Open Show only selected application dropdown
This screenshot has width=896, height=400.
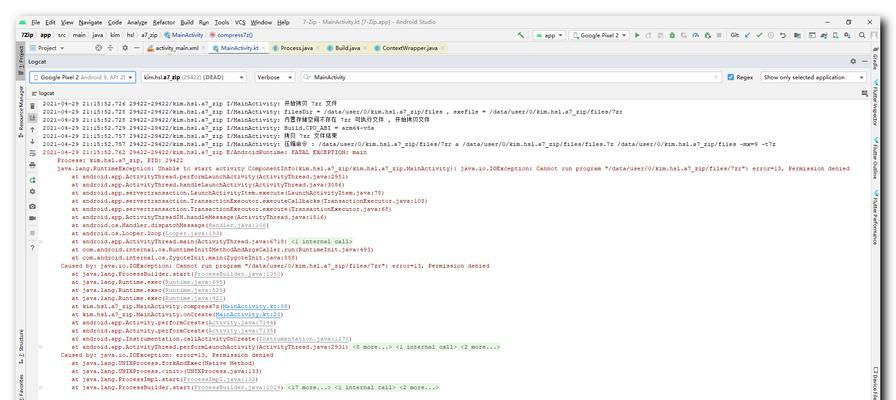pos(814,77)
